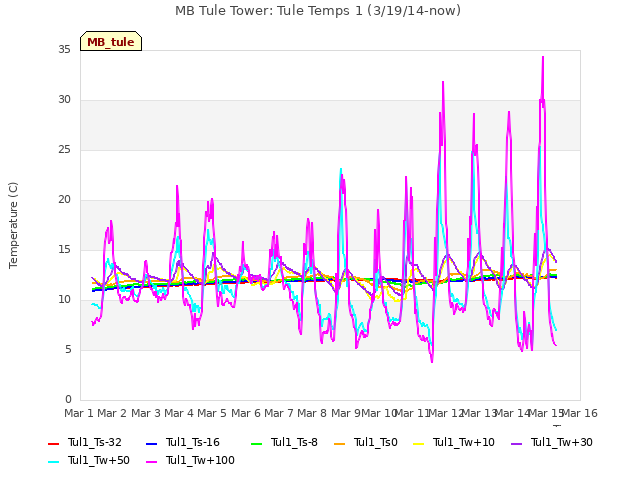Click the red Tul1_Ts-32 legend swatch

[x=53, y=443]
